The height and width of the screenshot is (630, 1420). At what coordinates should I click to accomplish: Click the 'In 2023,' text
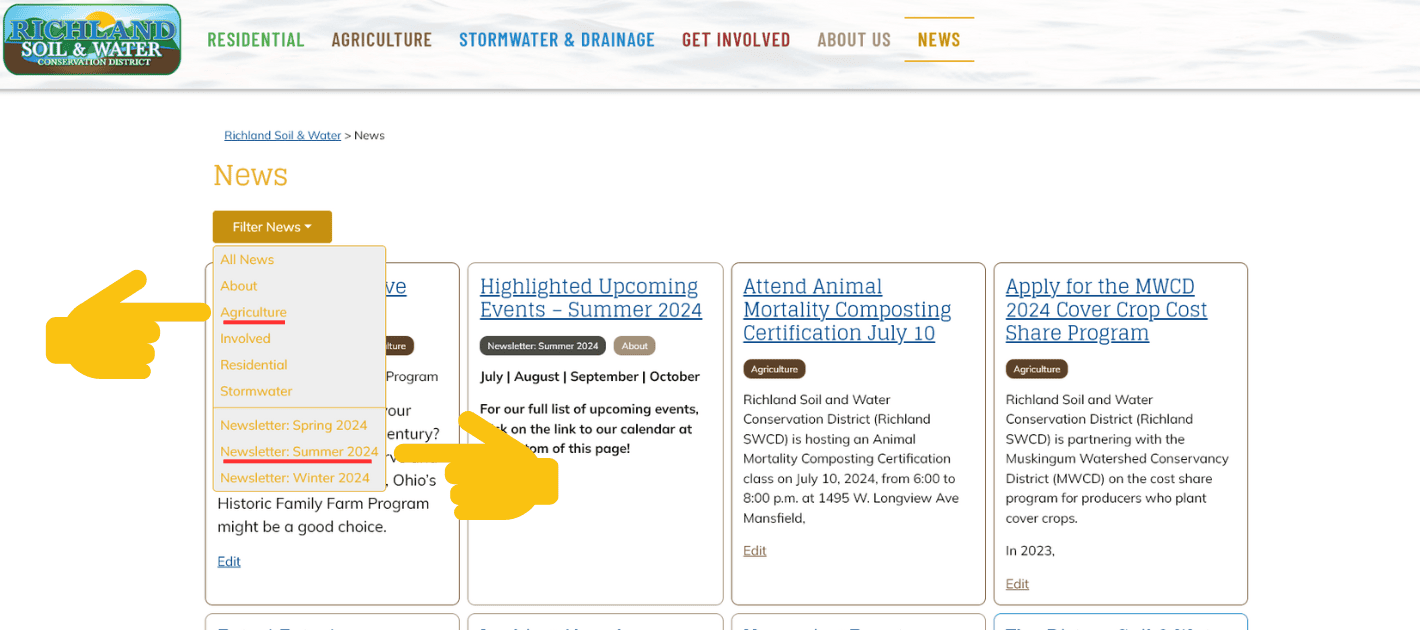pyautogui.click(x=1030, y=550)
